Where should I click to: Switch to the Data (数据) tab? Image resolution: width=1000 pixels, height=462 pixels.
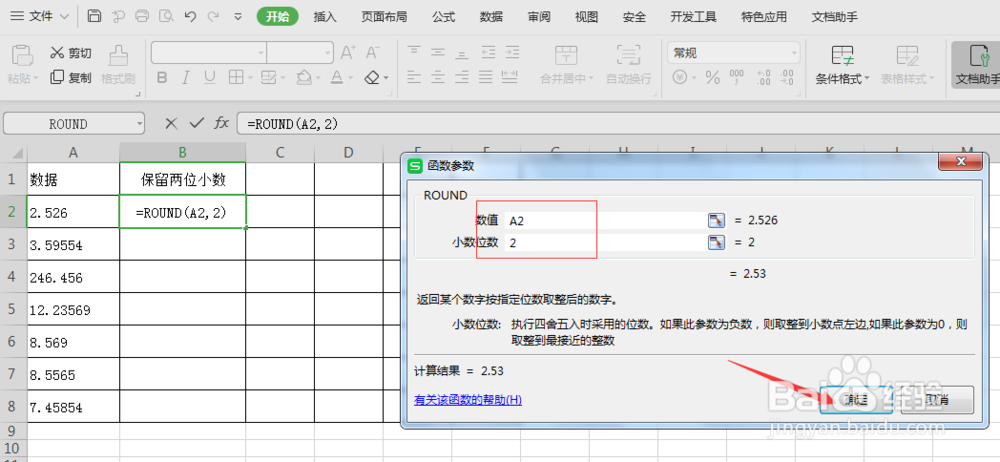pyautogui.click(x=491, y=17)
